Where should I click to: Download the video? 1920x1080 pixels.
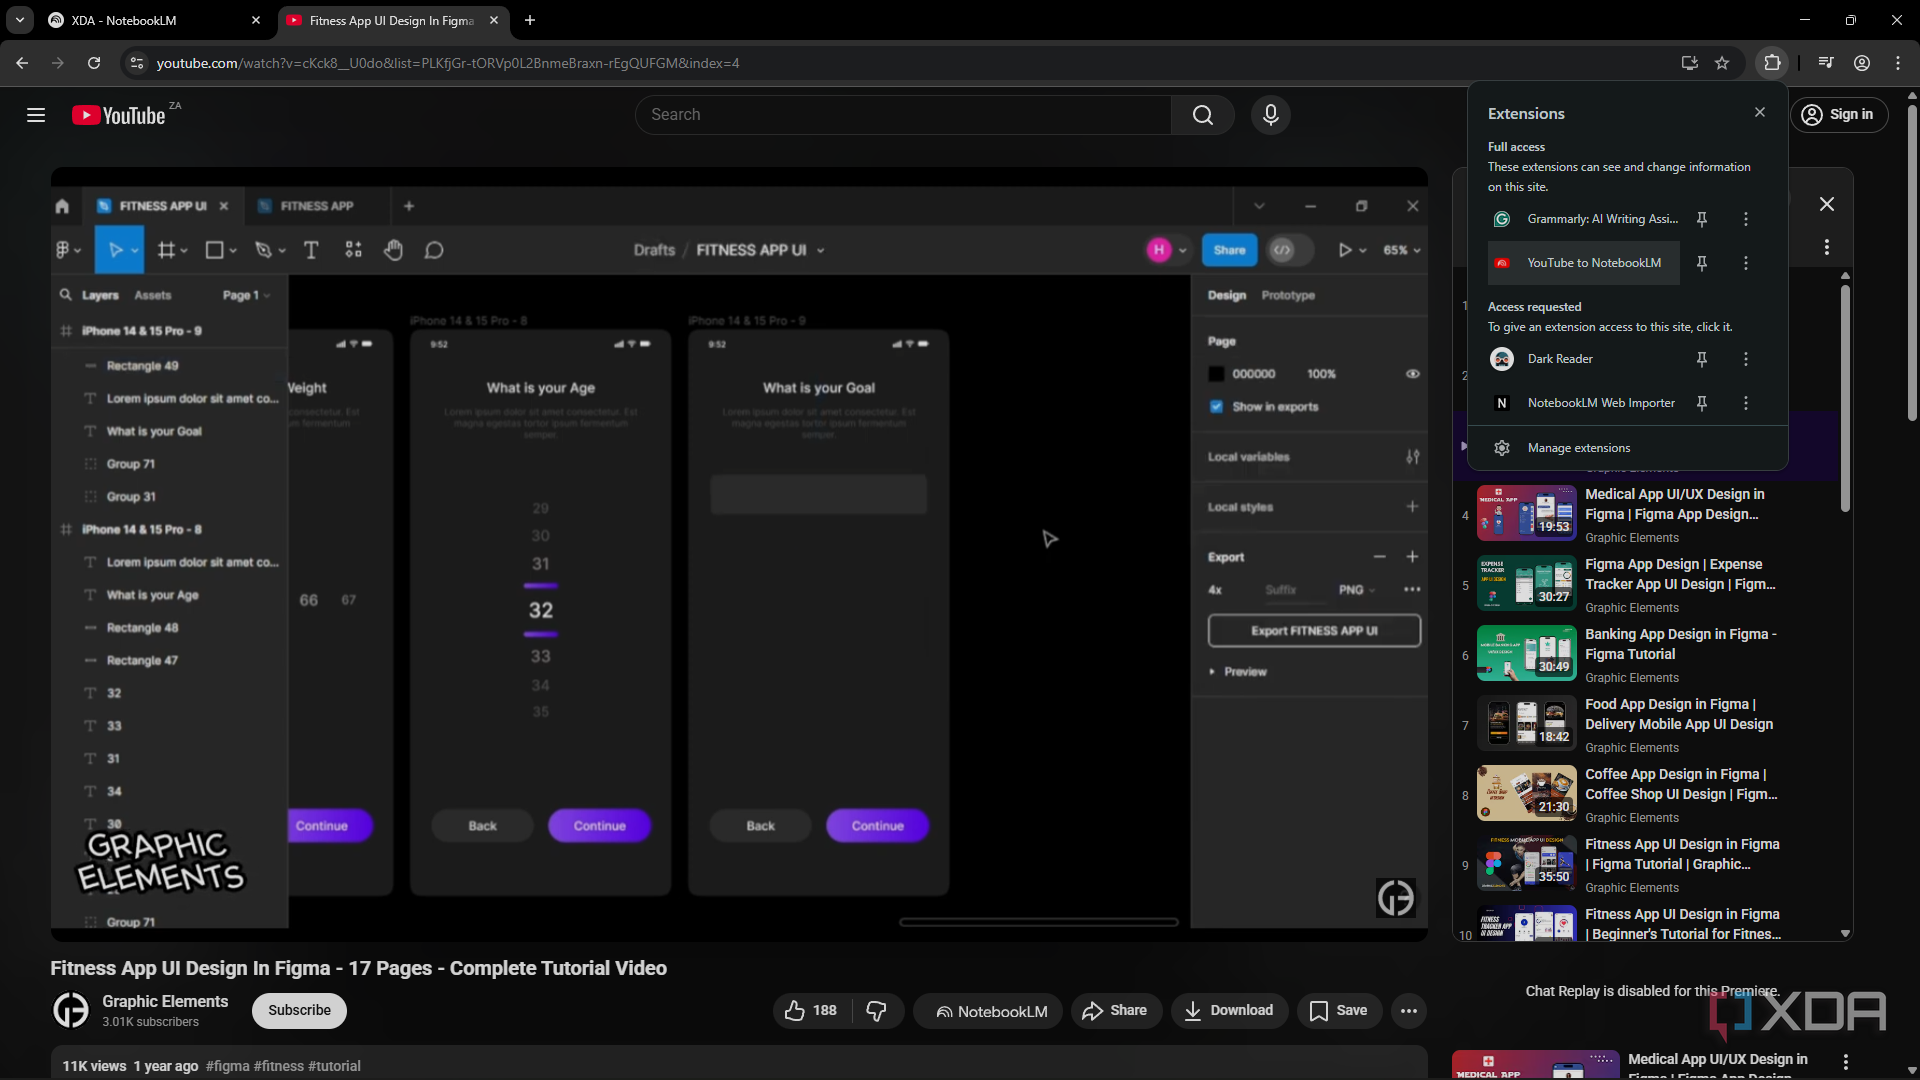(1228, 1011)
